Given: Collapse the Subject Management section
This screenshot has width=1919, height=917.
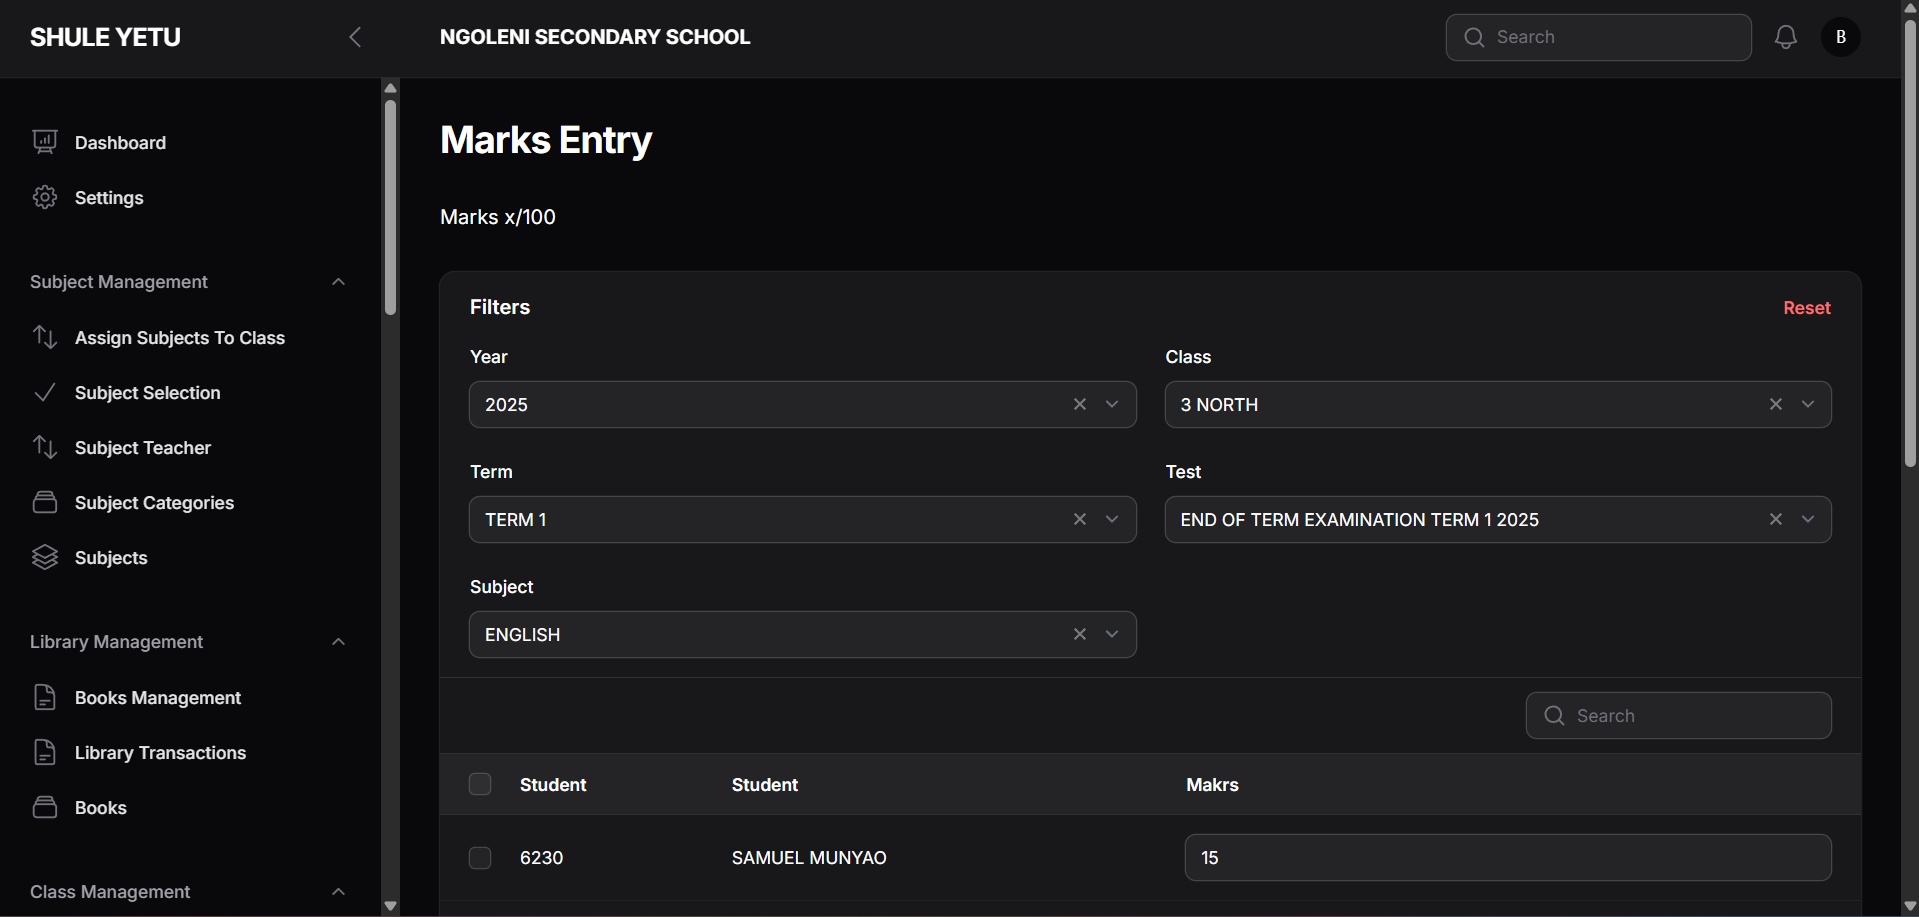Looking at the screenshot, I should click(x=338, y=282).
